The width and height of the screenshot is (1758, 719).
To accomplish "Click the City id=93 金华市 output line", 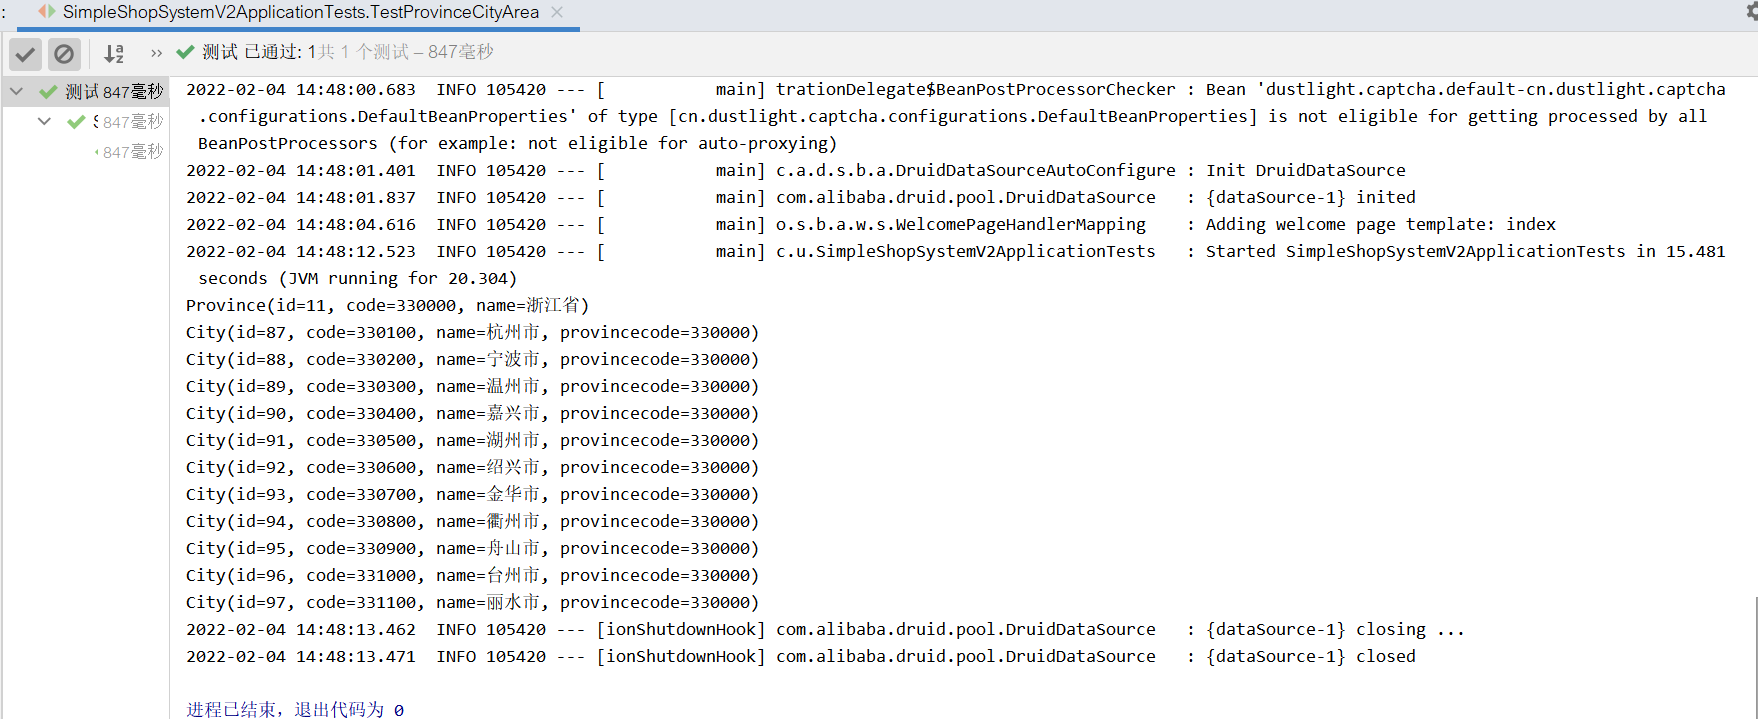I will pos(473,494).
